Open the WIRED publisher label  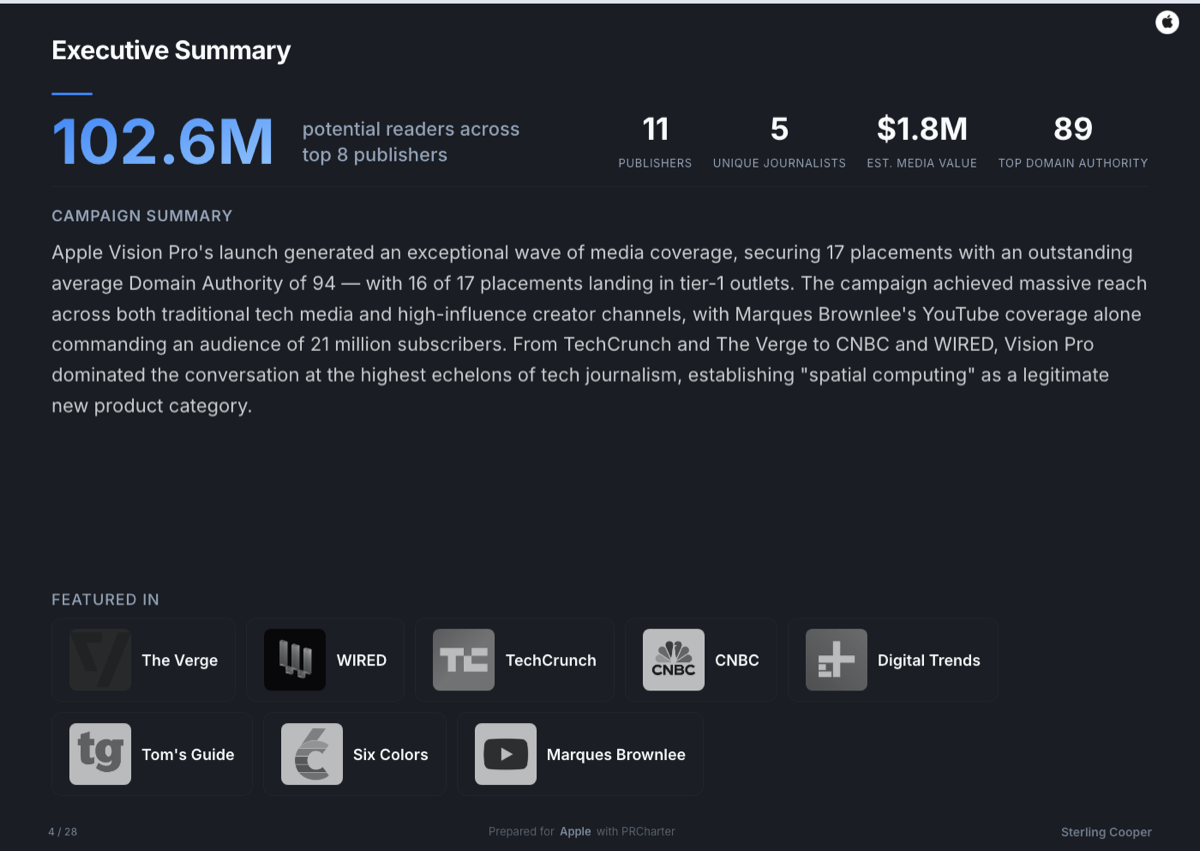361,660
